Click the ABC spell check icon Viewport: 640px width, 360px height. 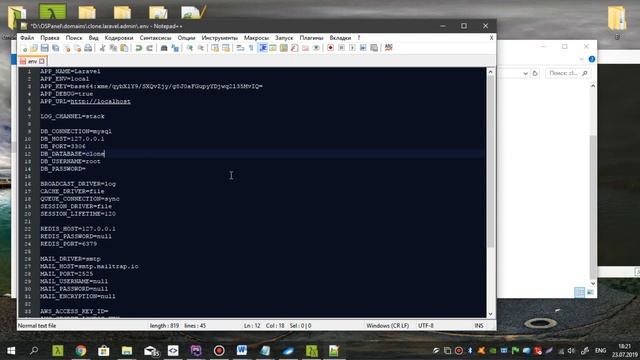pos(389,48)
